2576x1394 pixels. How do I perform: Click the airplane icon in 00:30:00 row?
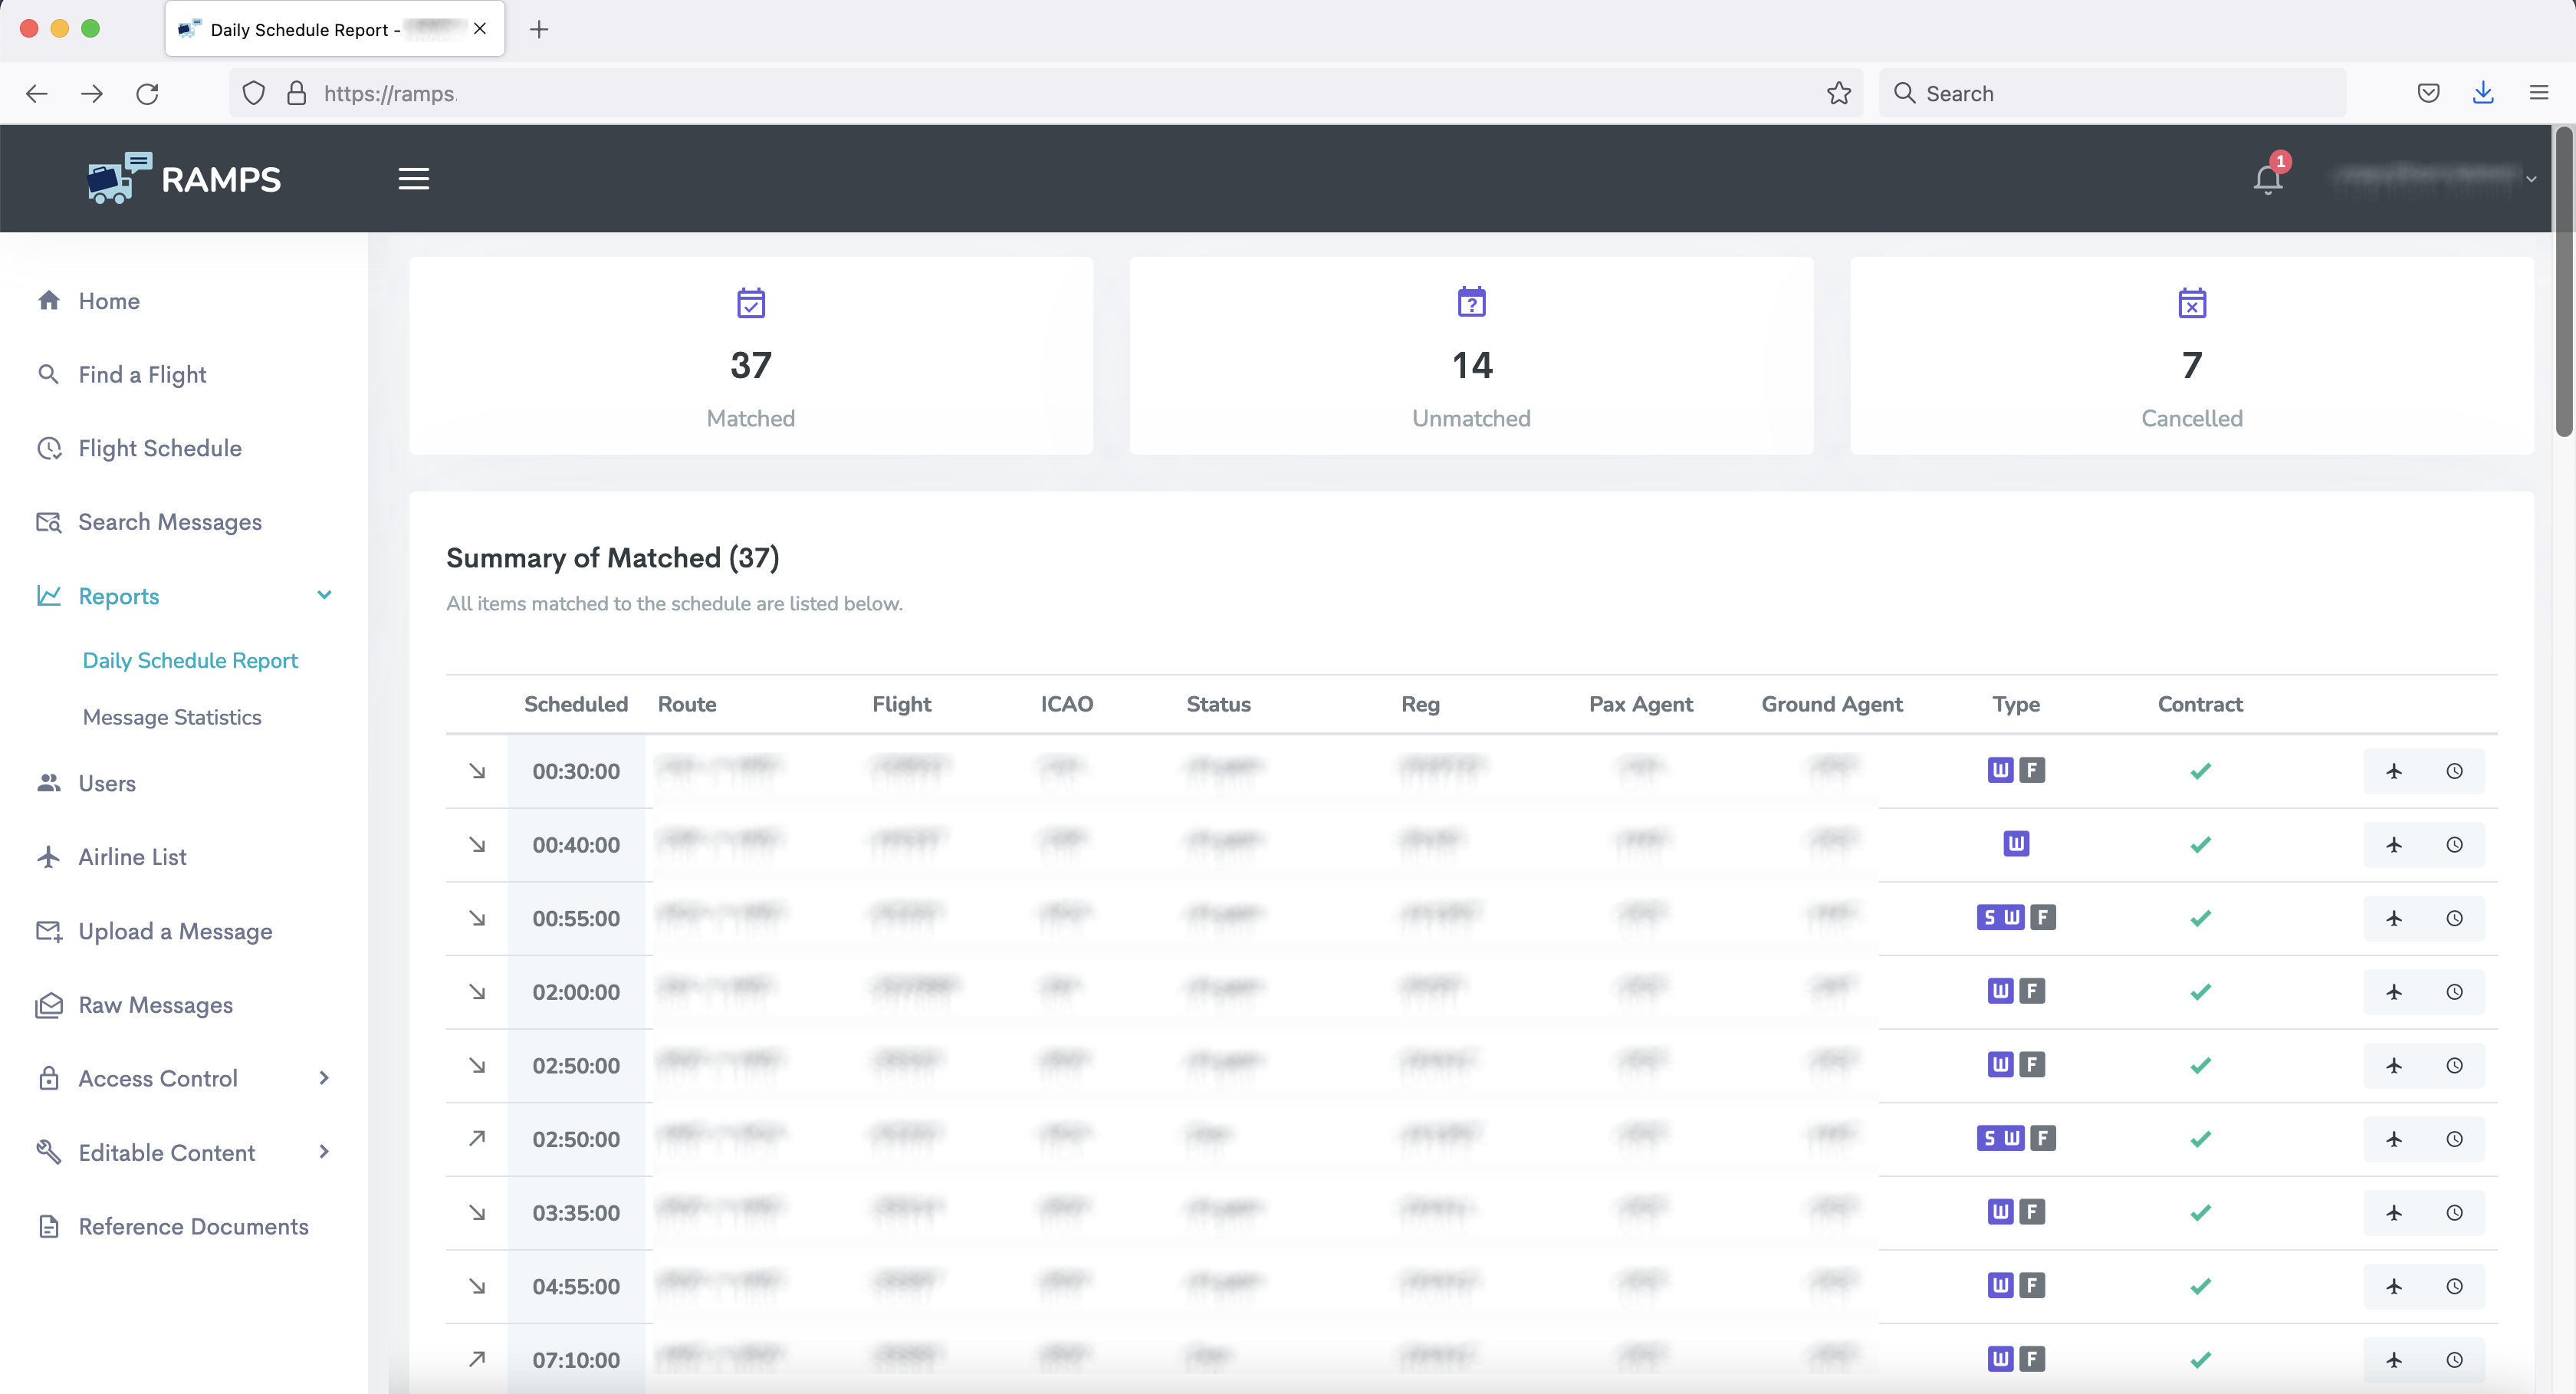point(2393,771)
